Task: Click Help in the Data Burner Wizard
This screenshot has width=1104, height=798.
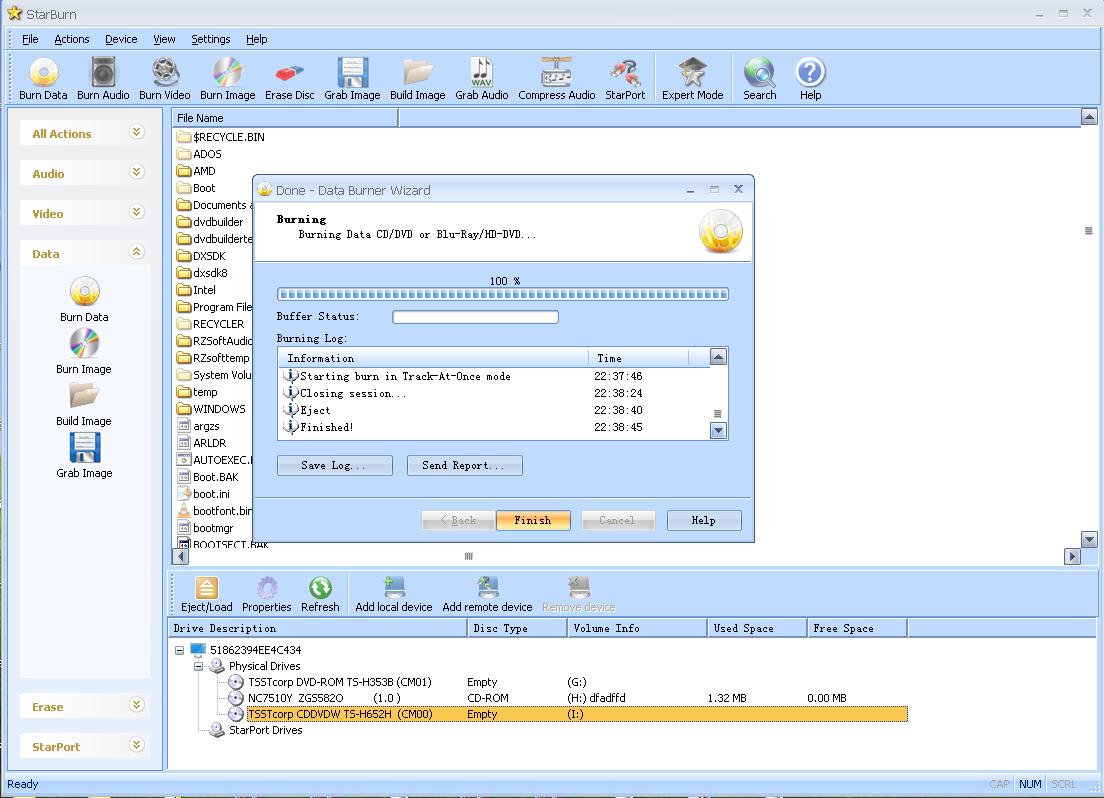Action: (x=704, y=520)
